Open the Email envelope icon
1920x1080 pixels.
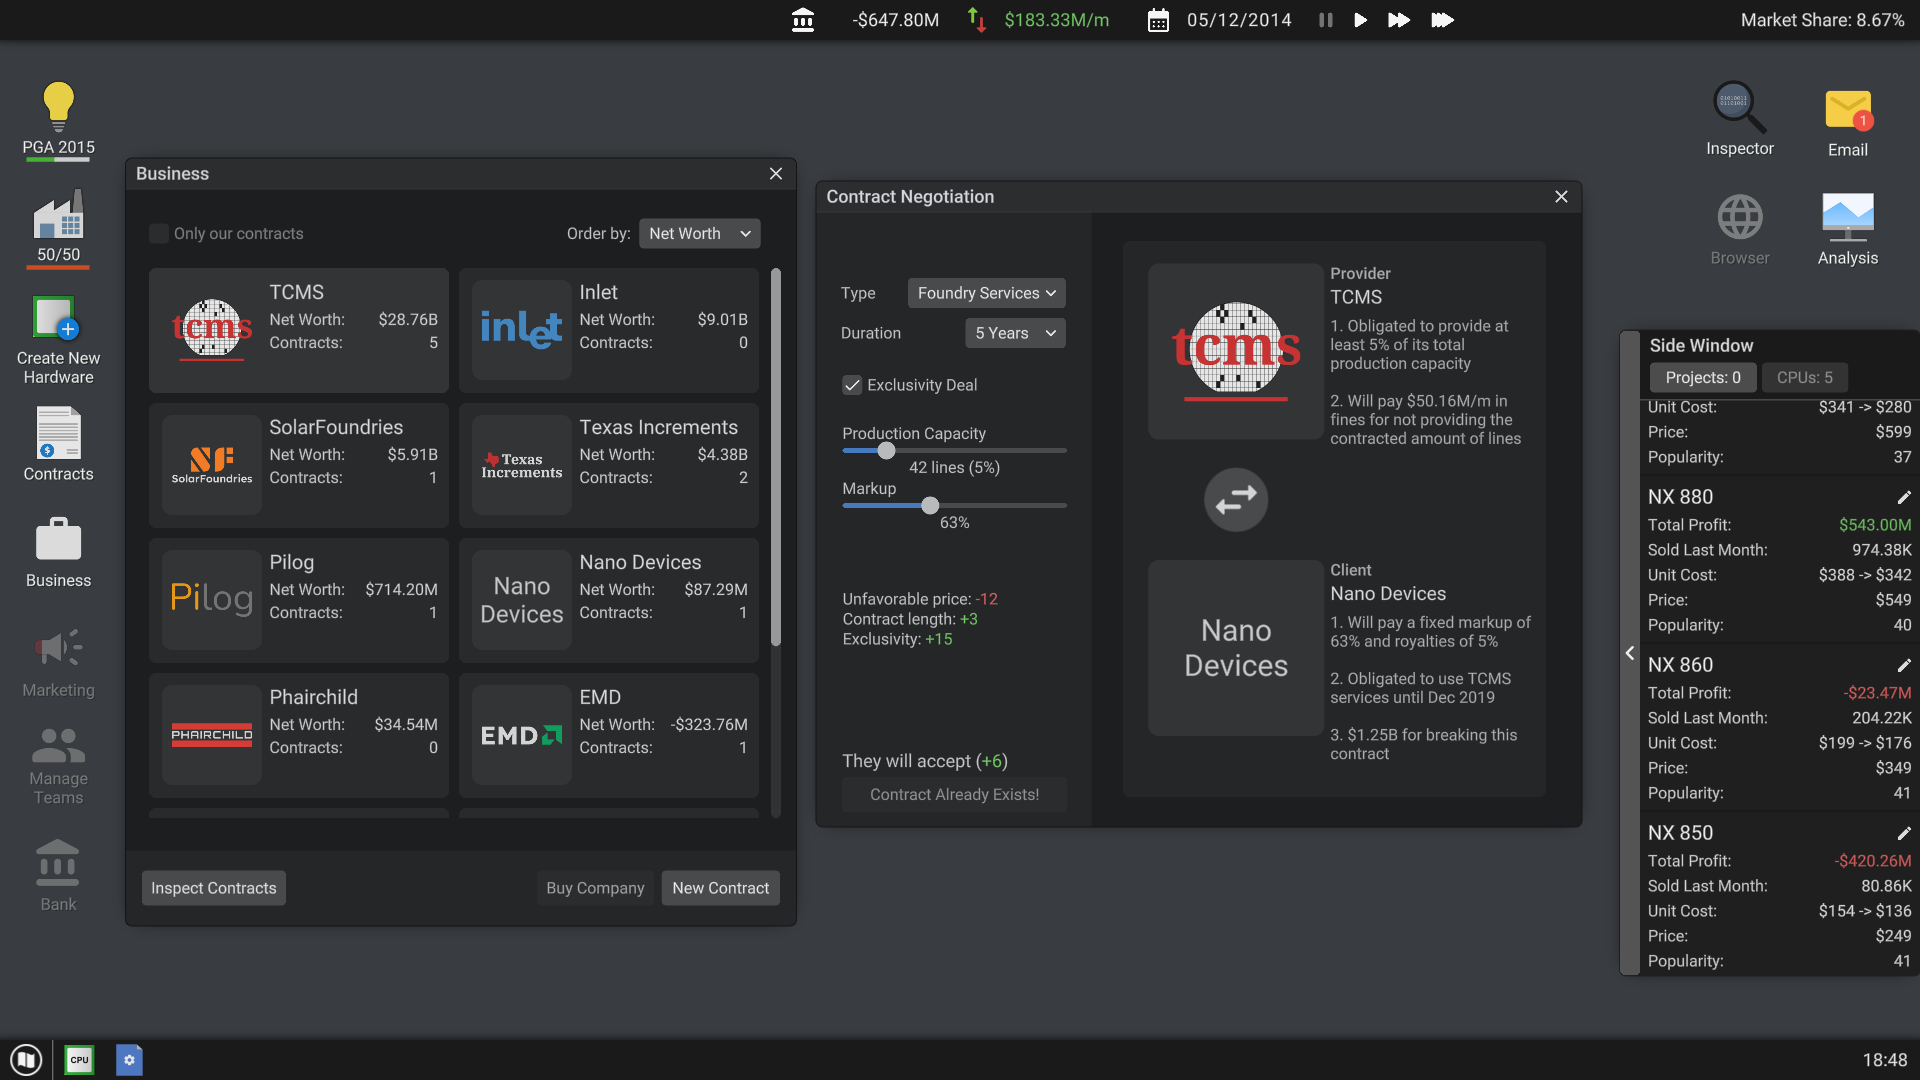[x=1847, y=110]
